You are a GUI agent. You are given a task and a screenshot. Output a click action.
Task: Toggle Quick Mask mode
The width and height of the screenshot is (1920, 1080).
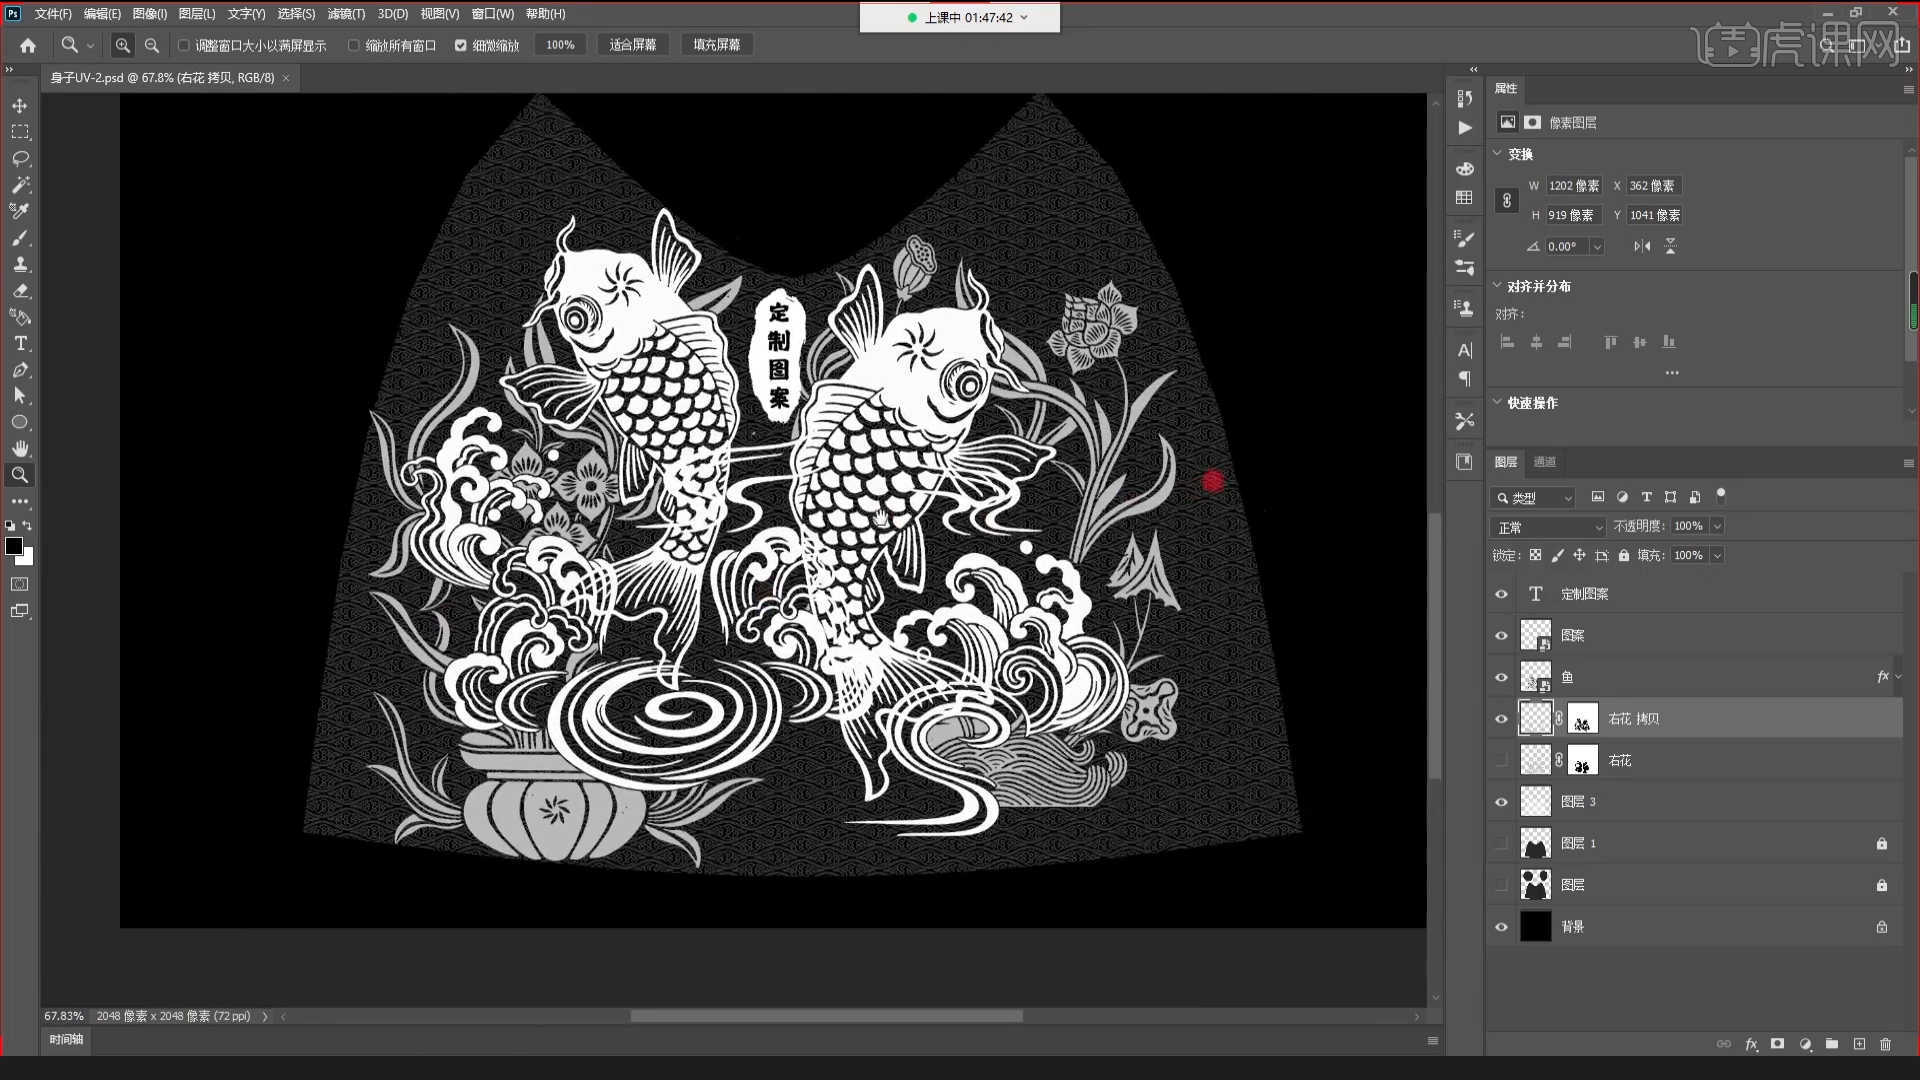point(20,584)
